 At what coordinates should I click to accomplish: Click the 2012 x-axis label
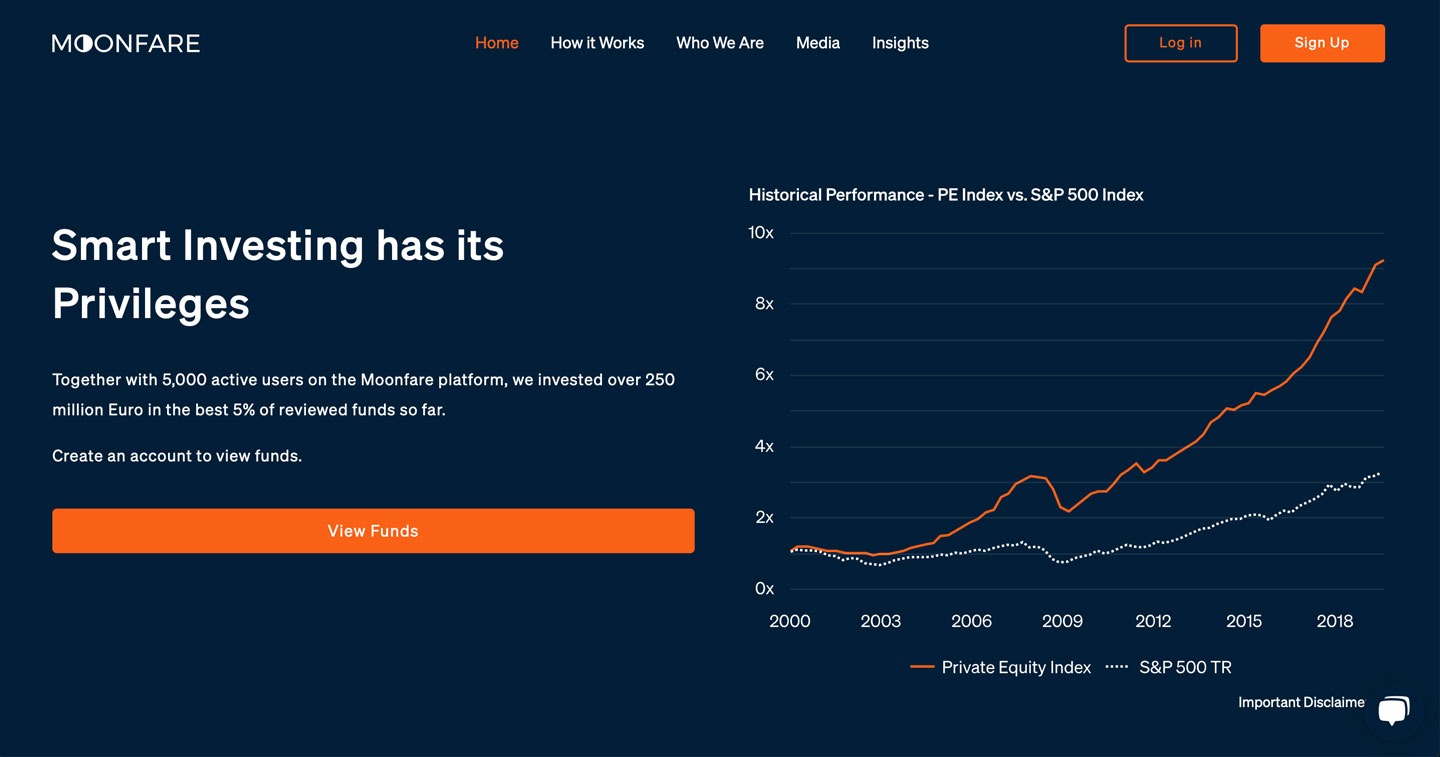[1153, 621]
